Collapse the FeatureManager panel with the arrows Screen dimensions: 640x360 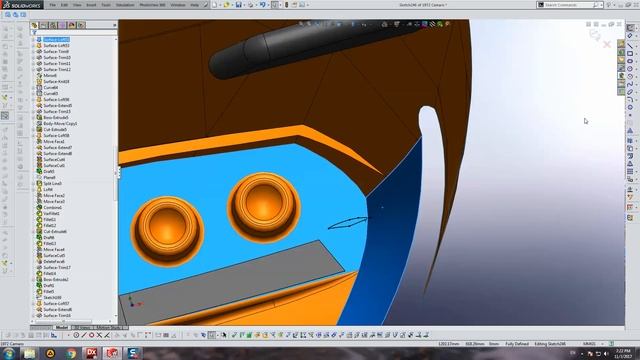pos(114,25)
